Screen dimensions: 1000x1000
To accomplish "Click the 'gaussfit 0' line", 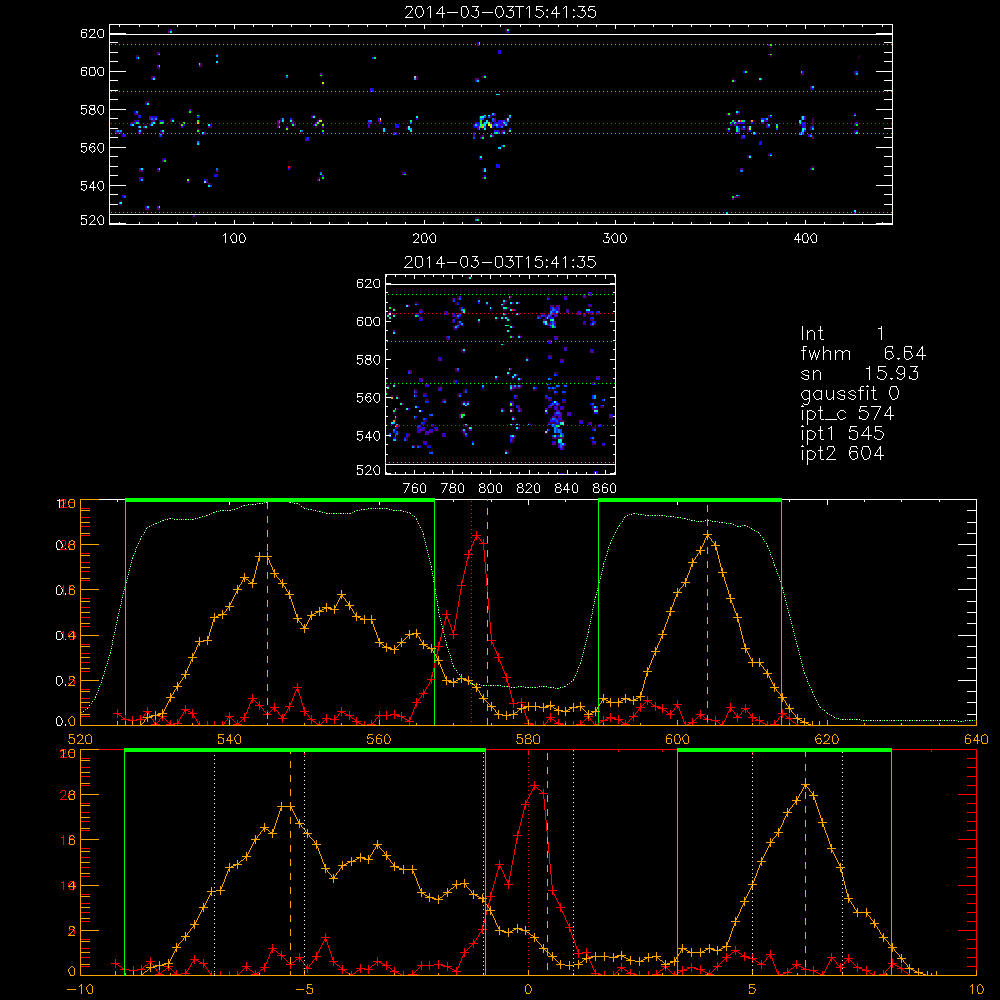I will coord(850,393).
